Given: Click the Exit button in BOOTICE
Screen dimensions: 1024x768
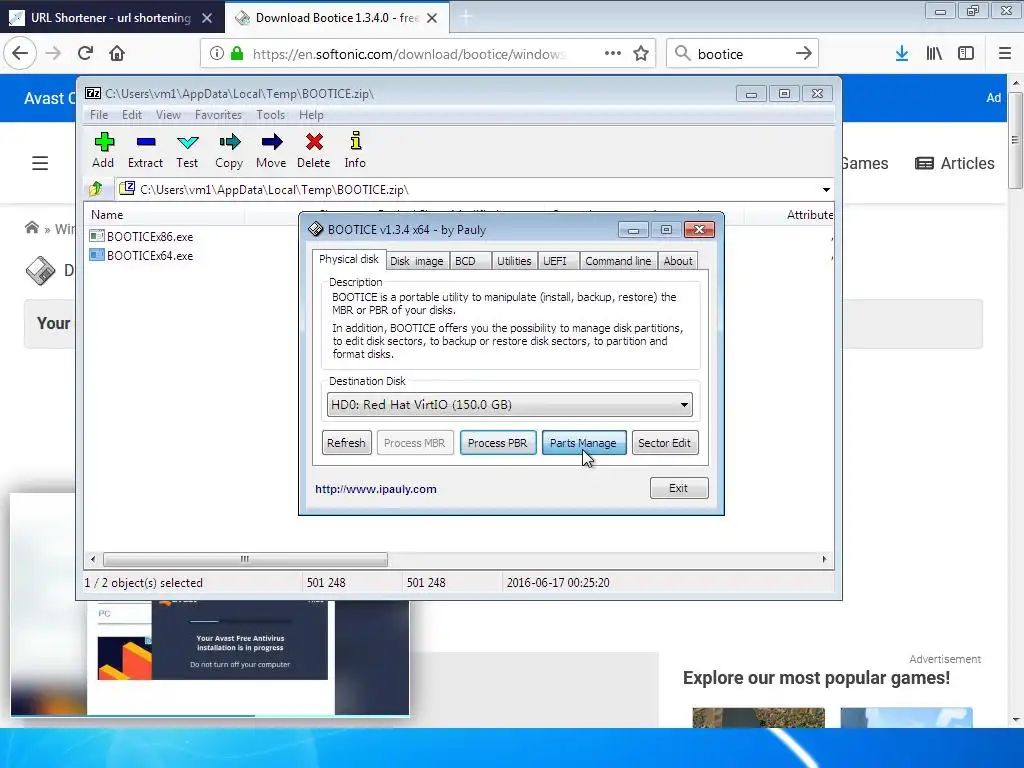Looking at the screenshot, I should (x=679, y=488).
